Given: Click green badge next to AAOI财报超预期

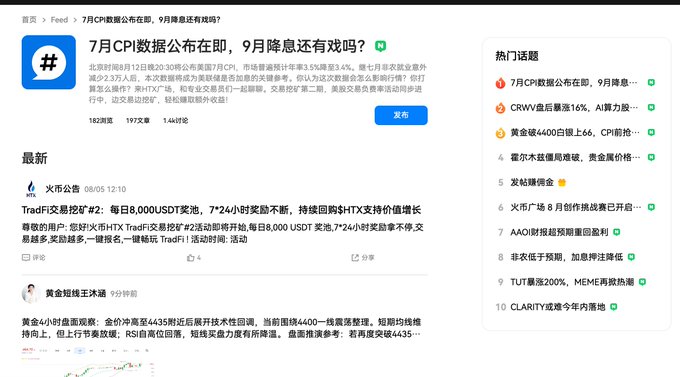Looking at the screenshot, I should pos(617,232).
